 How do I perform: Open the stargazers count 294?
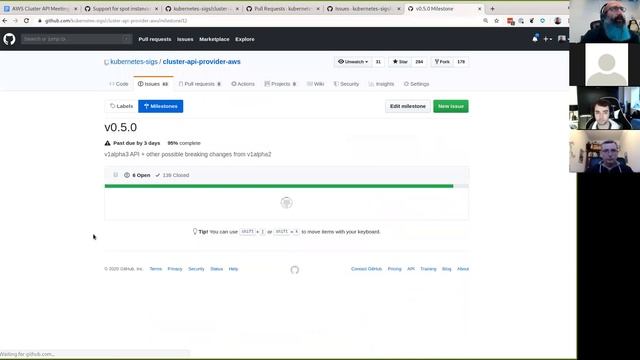419,62
